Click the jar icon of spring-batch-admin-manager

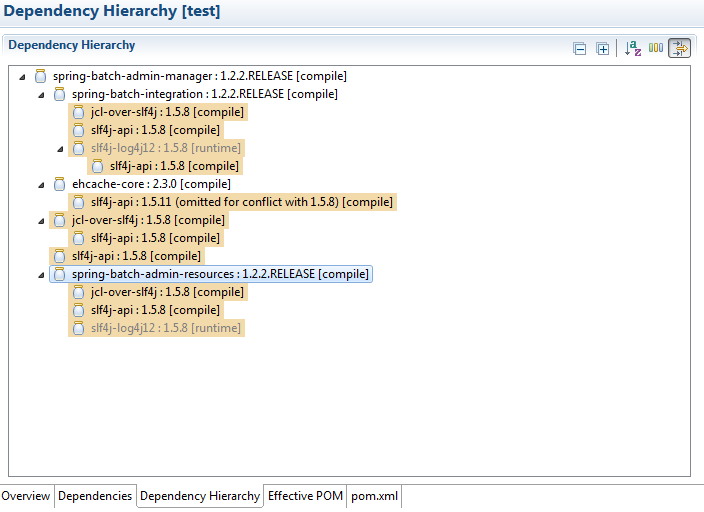tap(40, 76)
